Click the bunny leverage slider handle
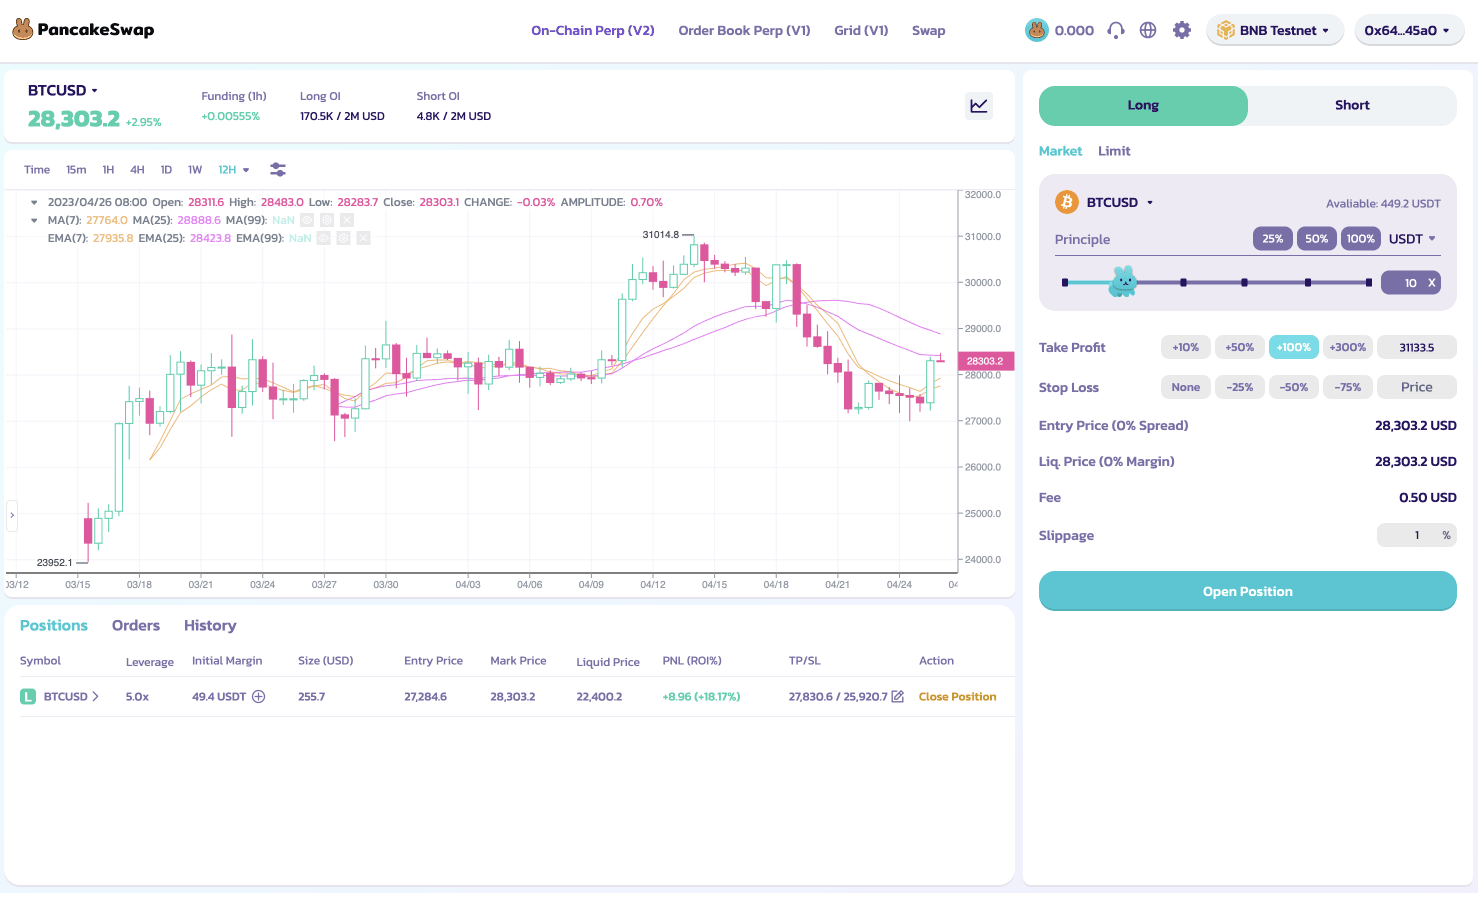Image resolution: width=1478 pixels, height=908 pixels. click(x=1123, y=282)
